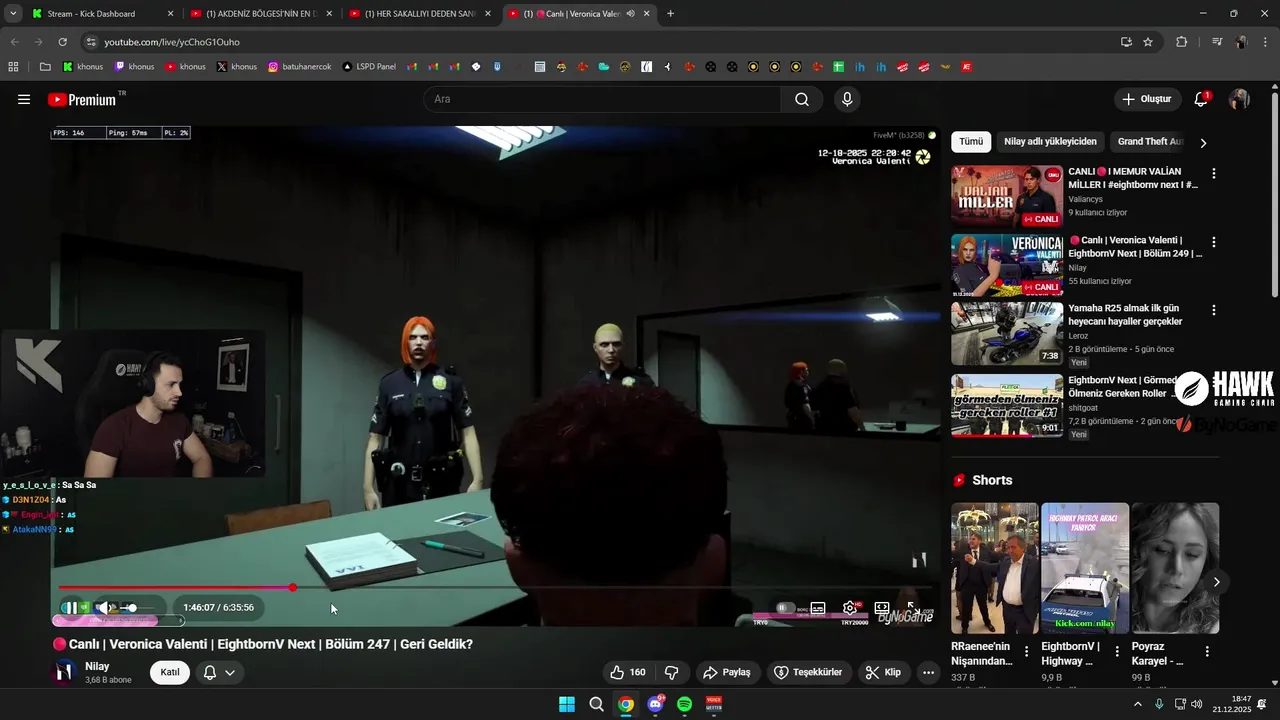Image resolution: width=1280 pixels, height=720 pixels.
Task: Show more filter chips with the arrow
Action: (x=1203, y=142)
